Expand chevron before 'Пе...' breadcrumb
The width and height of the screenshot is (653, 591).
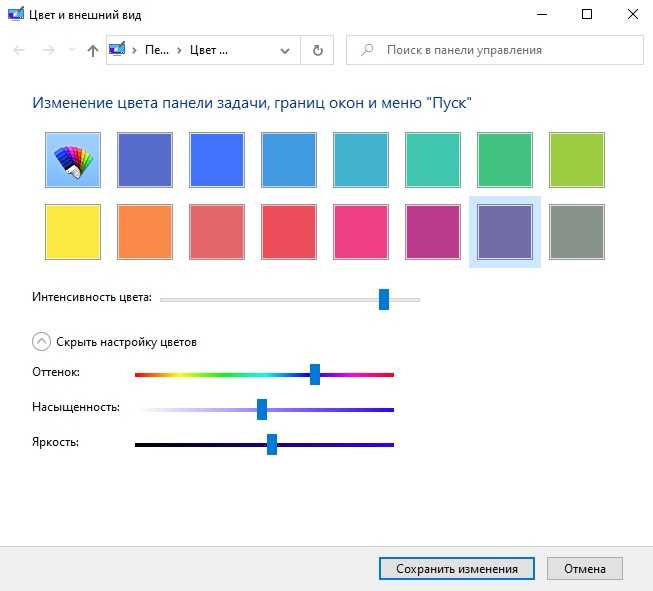click(134, 50)
